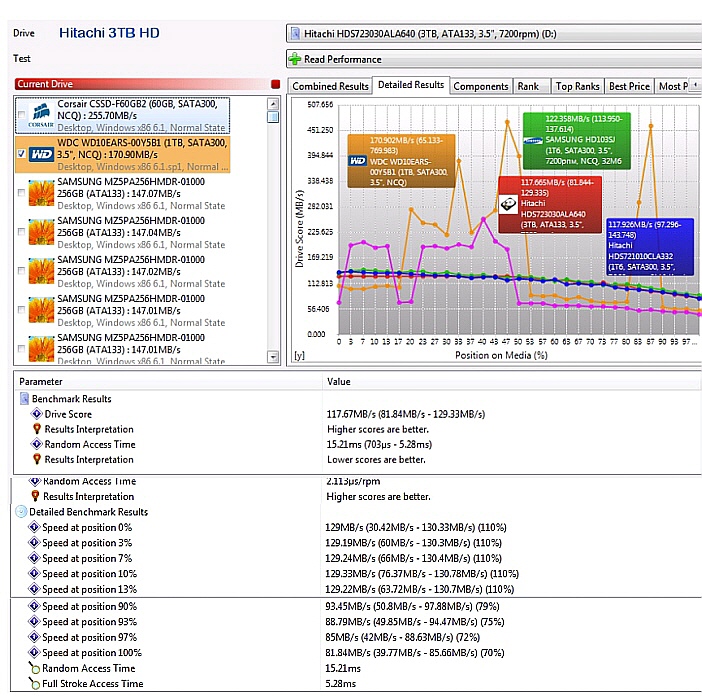This screenshot has height=696, width=702.
Task: Click the diamond icon beside Speed at position 93%
Action: click(34, 621)
